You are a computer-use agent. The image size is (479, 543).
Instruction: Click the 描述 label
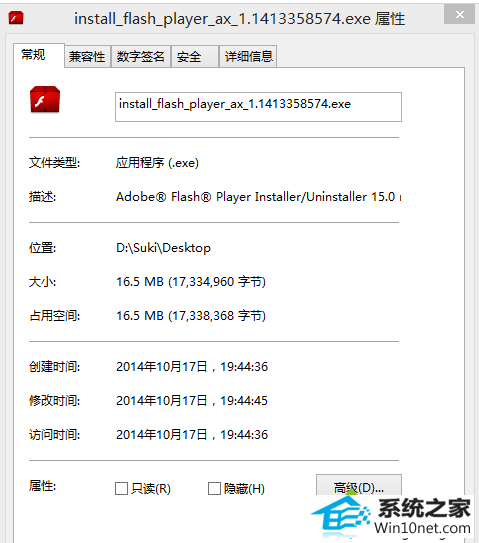click(43, 197)
